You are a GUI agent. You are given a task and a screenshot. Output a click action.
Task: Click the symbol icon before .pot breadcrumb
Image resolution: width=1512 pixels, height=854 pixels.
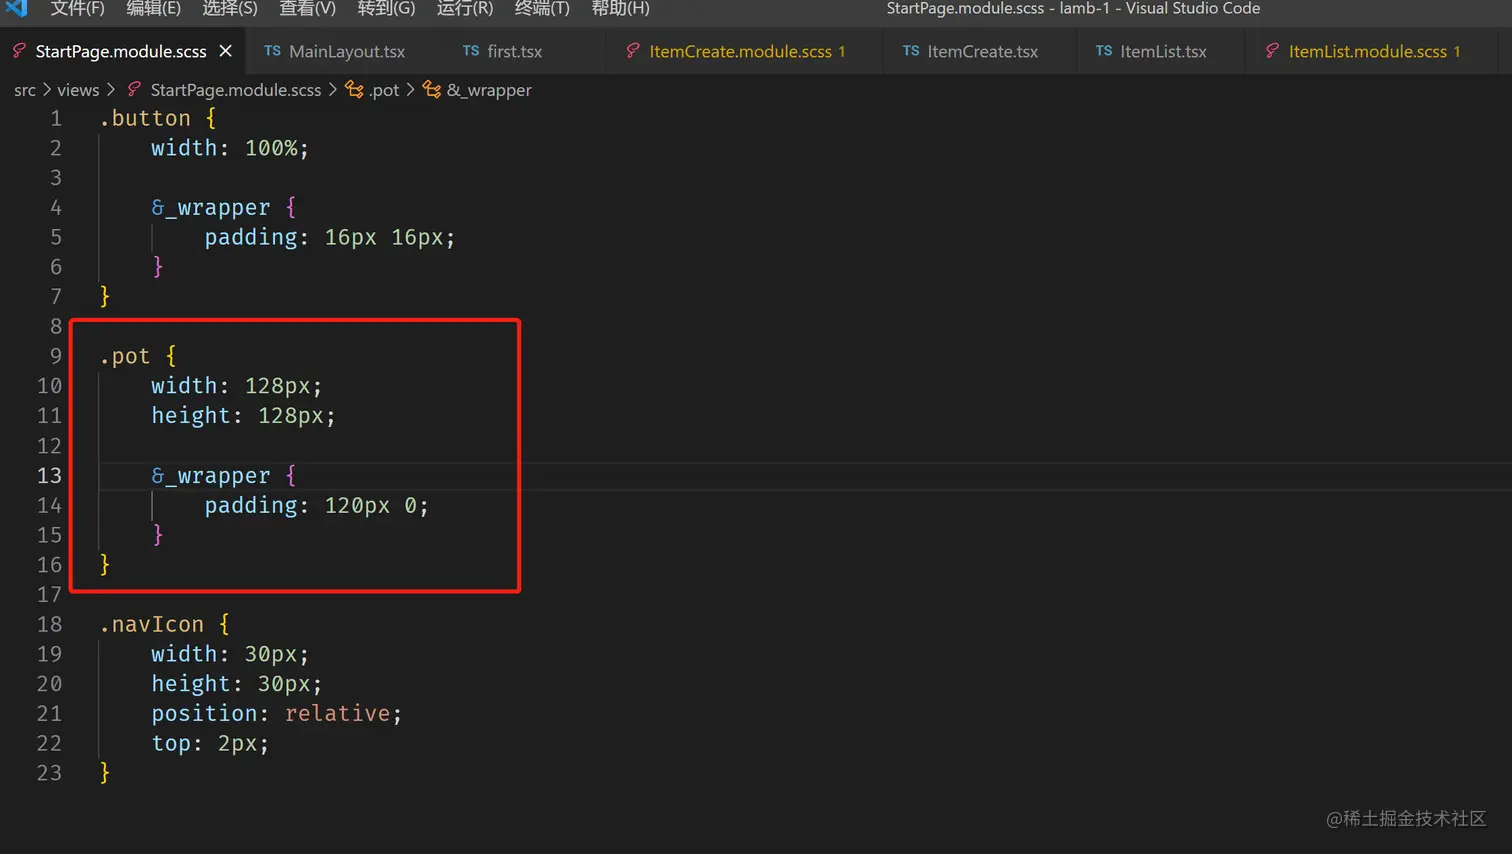[354, 90]
